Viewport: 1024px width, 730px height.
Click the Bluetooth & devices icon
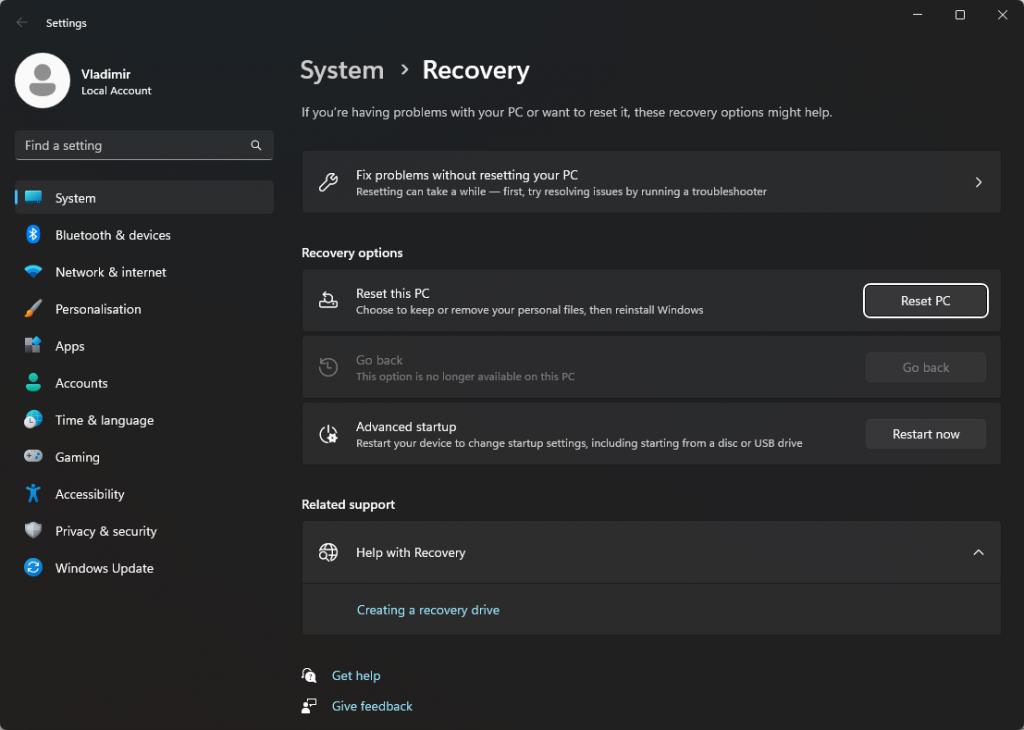33,235
